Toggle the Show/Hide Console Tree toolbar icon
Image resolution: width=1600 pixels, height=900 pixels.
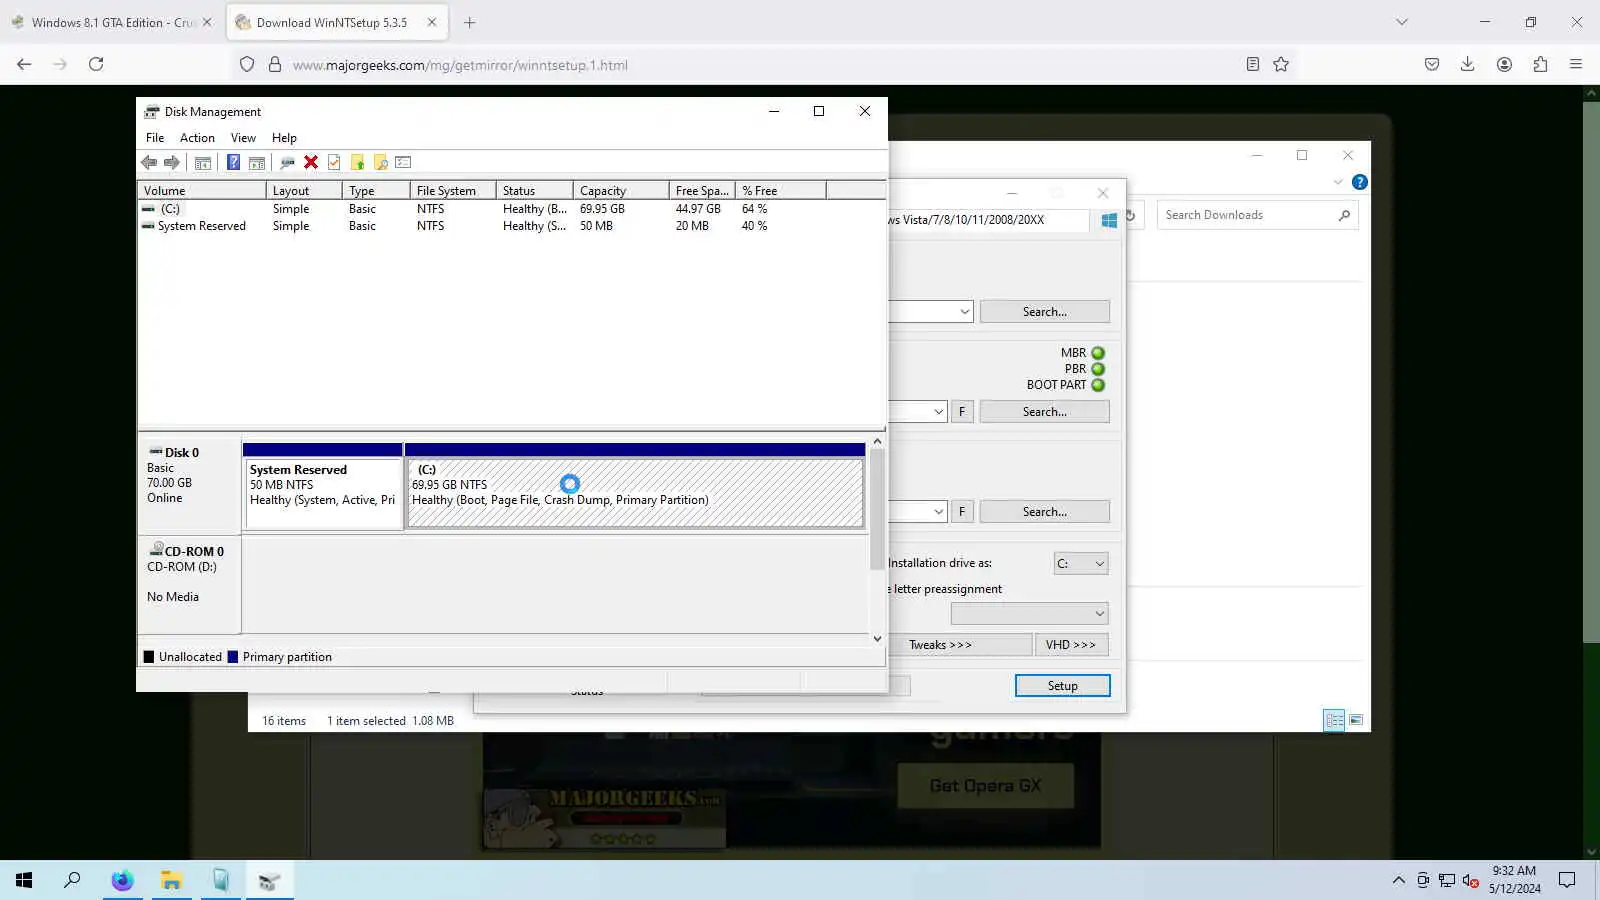(203, 162)
